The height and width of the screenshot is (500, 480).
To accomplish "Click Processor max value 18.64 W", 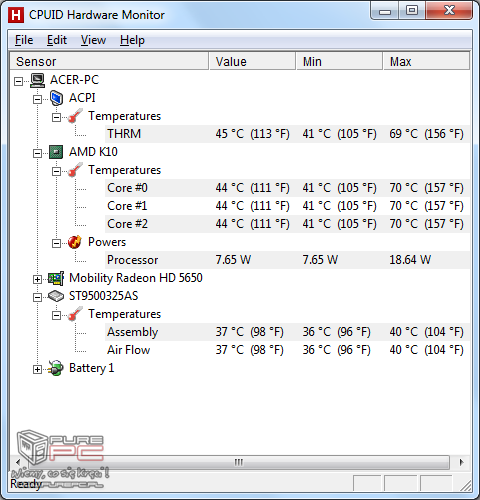I will [410, 260].
